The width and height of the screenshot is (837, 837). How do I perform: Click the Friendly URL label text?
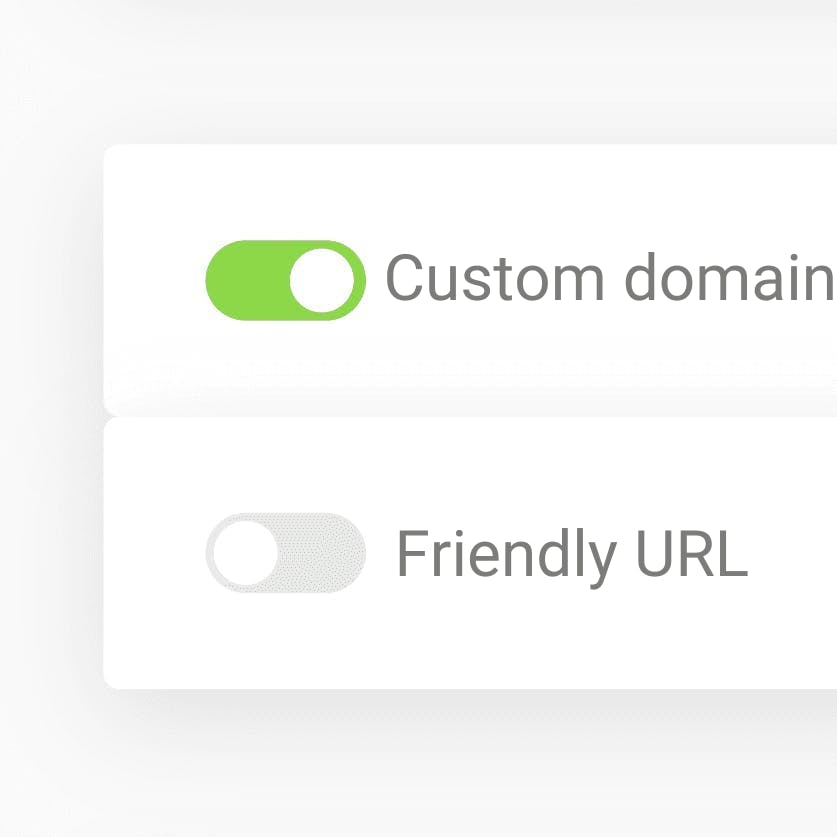[x=572, y=553]
